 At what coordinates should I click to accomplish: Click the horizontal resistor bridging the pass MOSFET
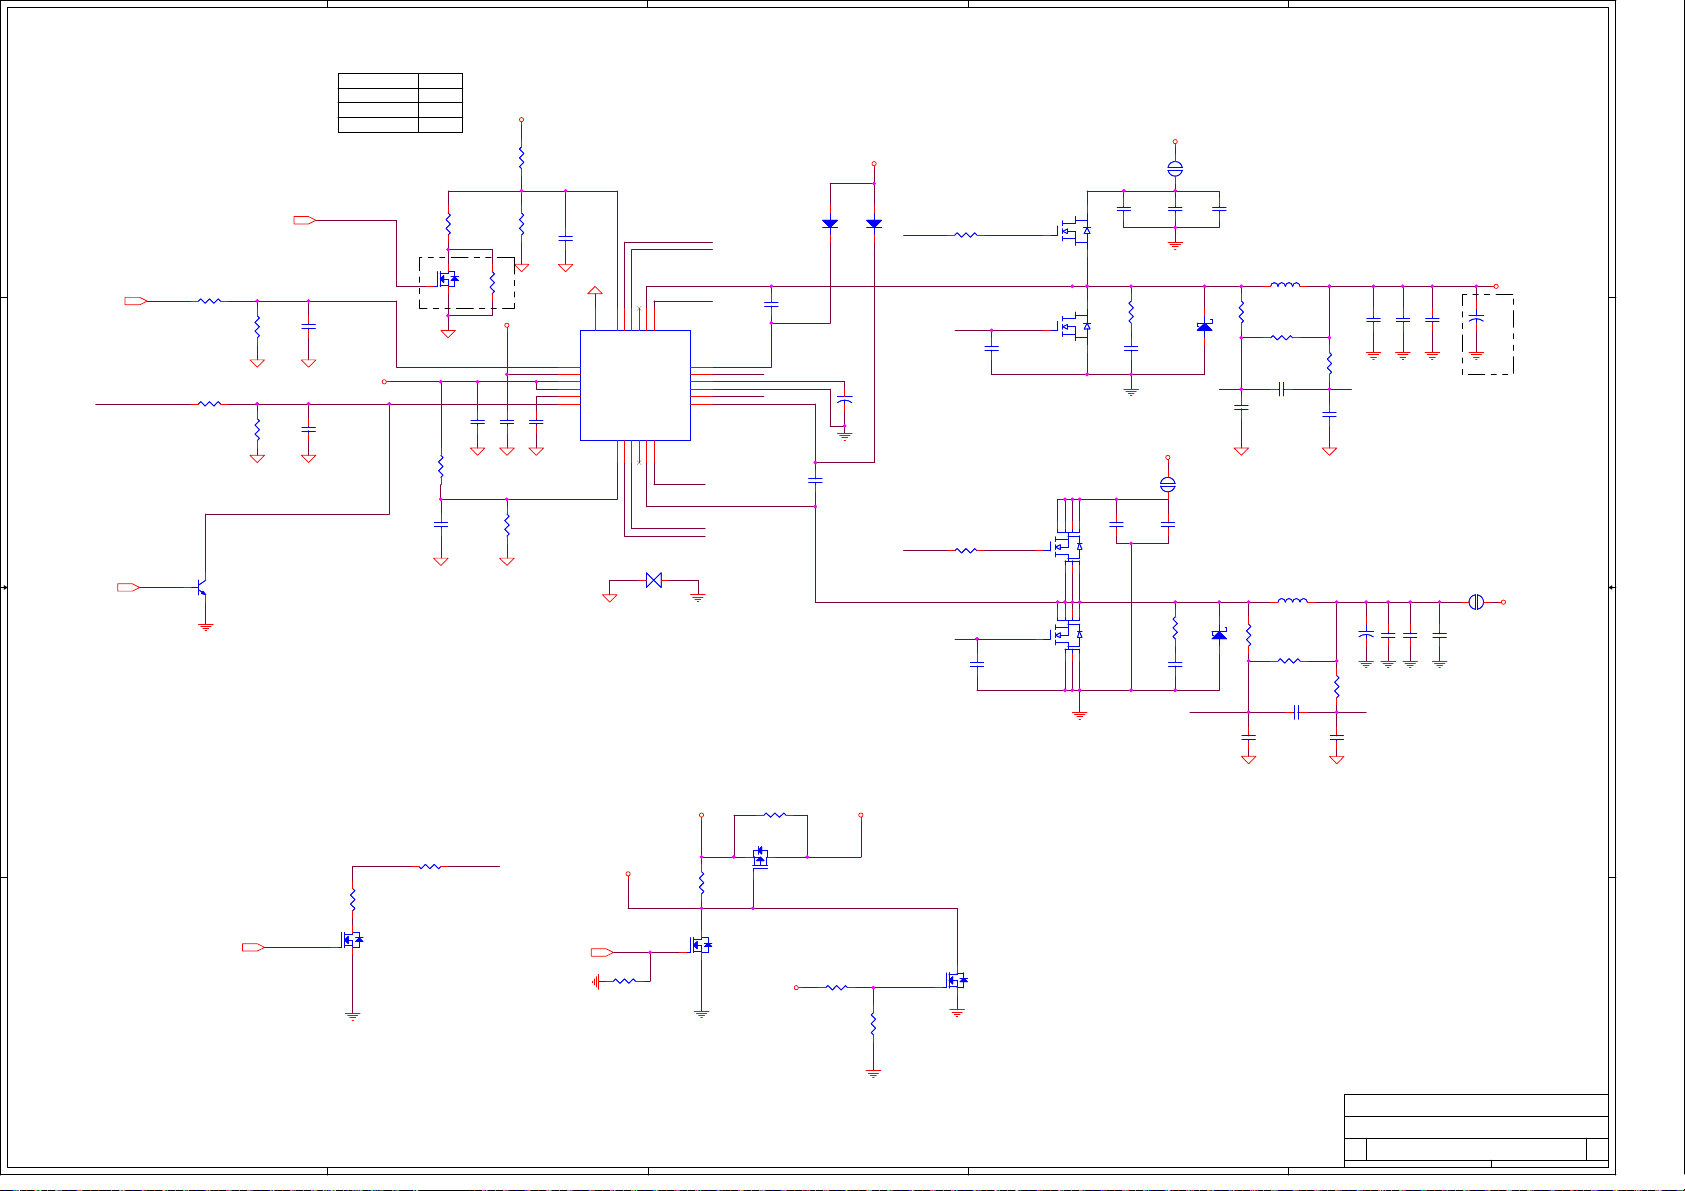click(x=775, y=815)
